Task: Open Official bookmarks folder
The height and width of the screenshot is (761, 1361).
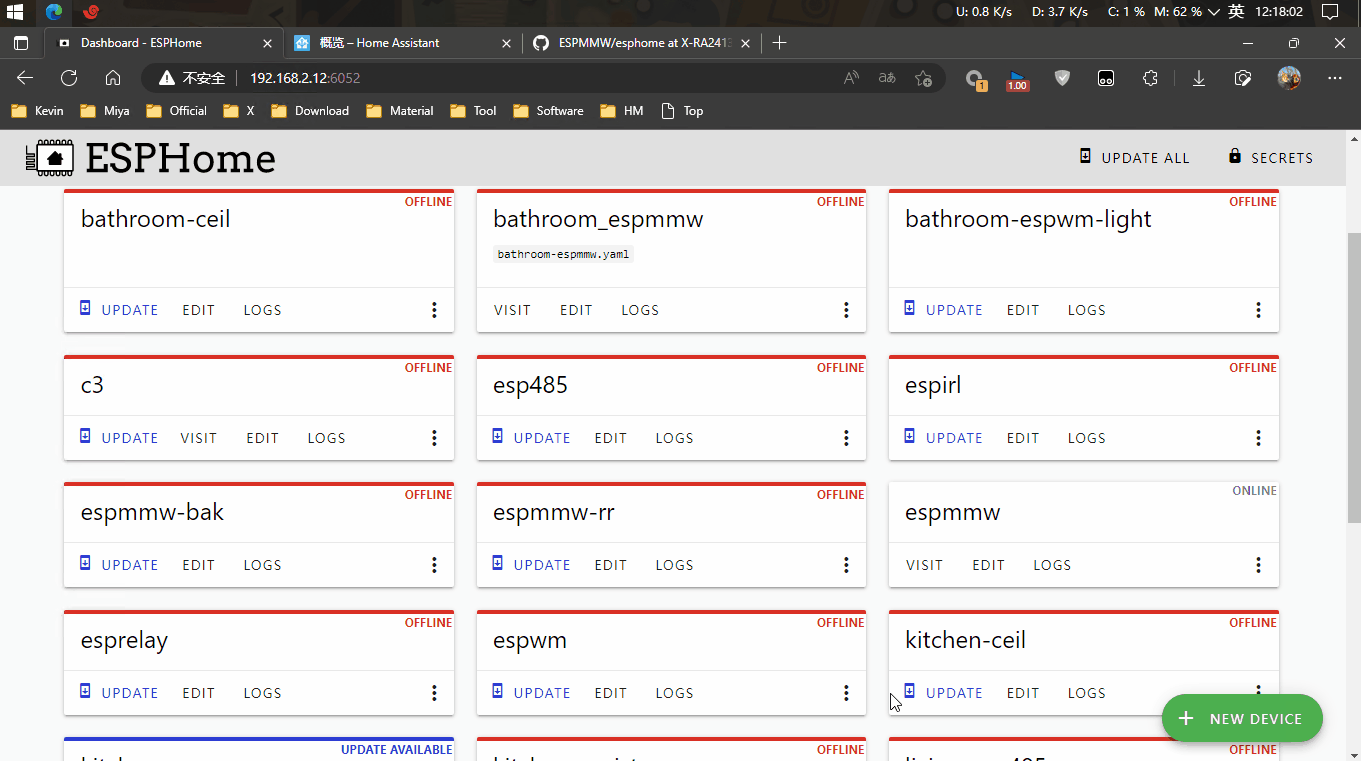Action: 176,111
